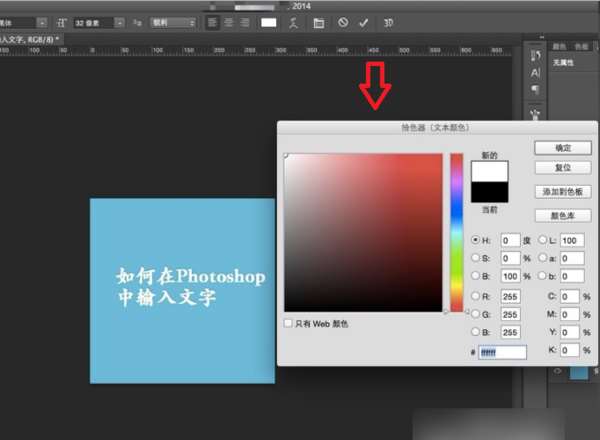Click the 复位 button

pyautogui.click(x=563, y=168)
